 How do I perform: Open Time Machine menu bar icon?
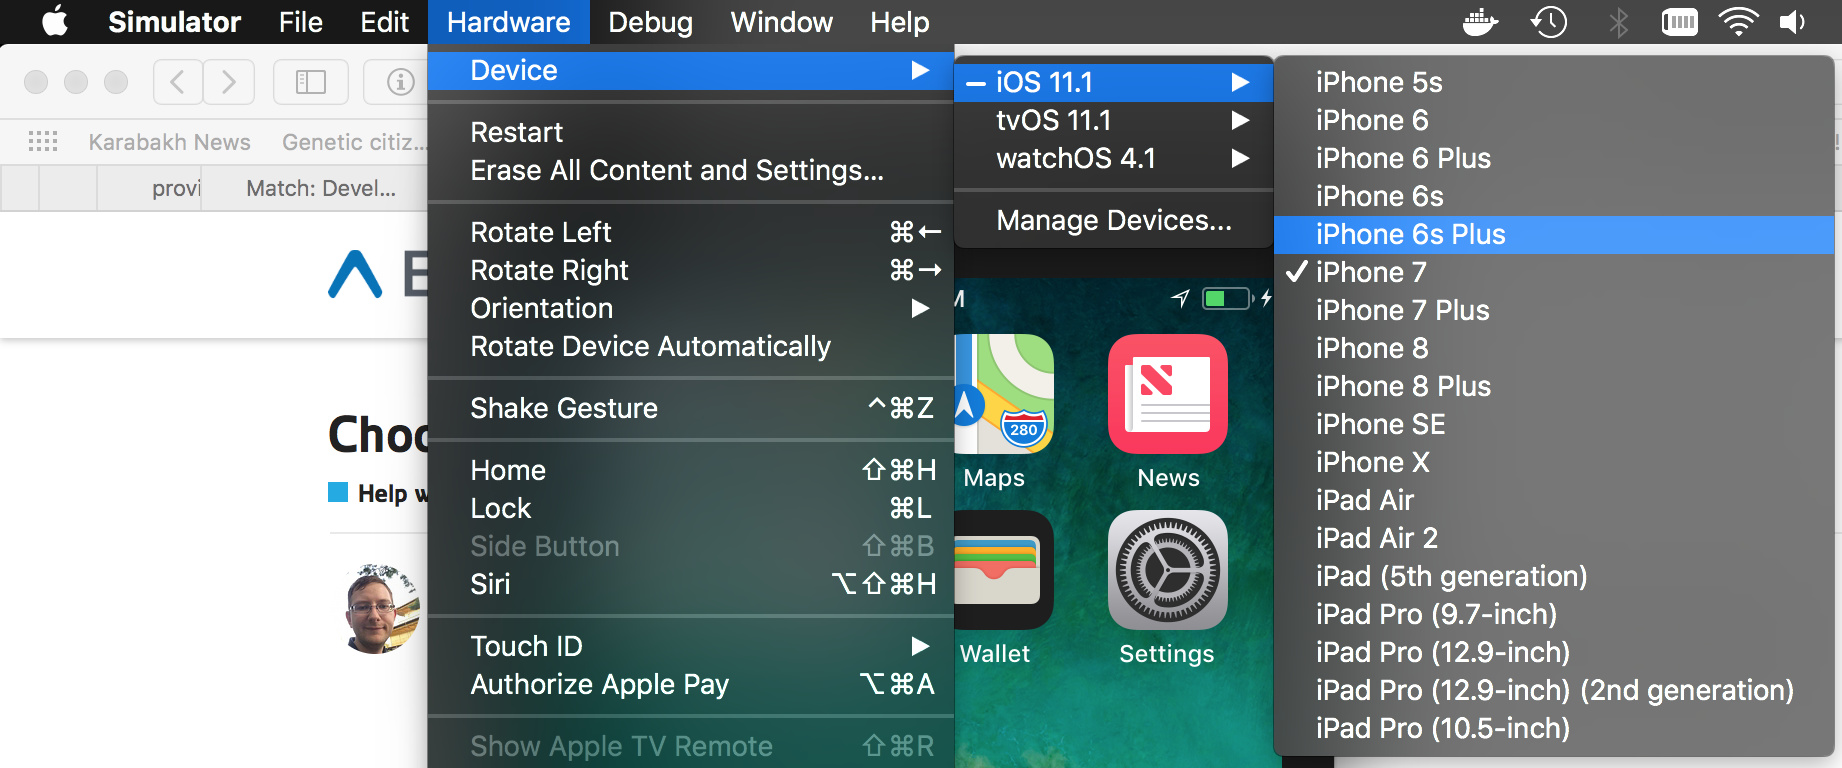pos(1549,22)
